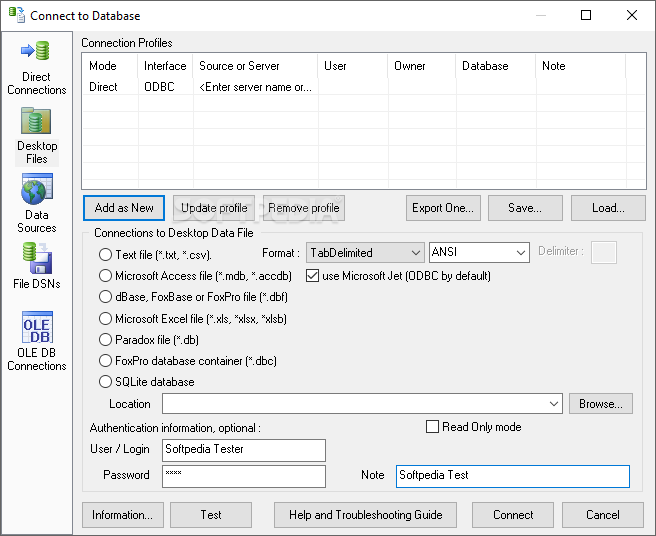Close the Connect to Database window
Screen dimensions: 656x536
tap(632, 15)
